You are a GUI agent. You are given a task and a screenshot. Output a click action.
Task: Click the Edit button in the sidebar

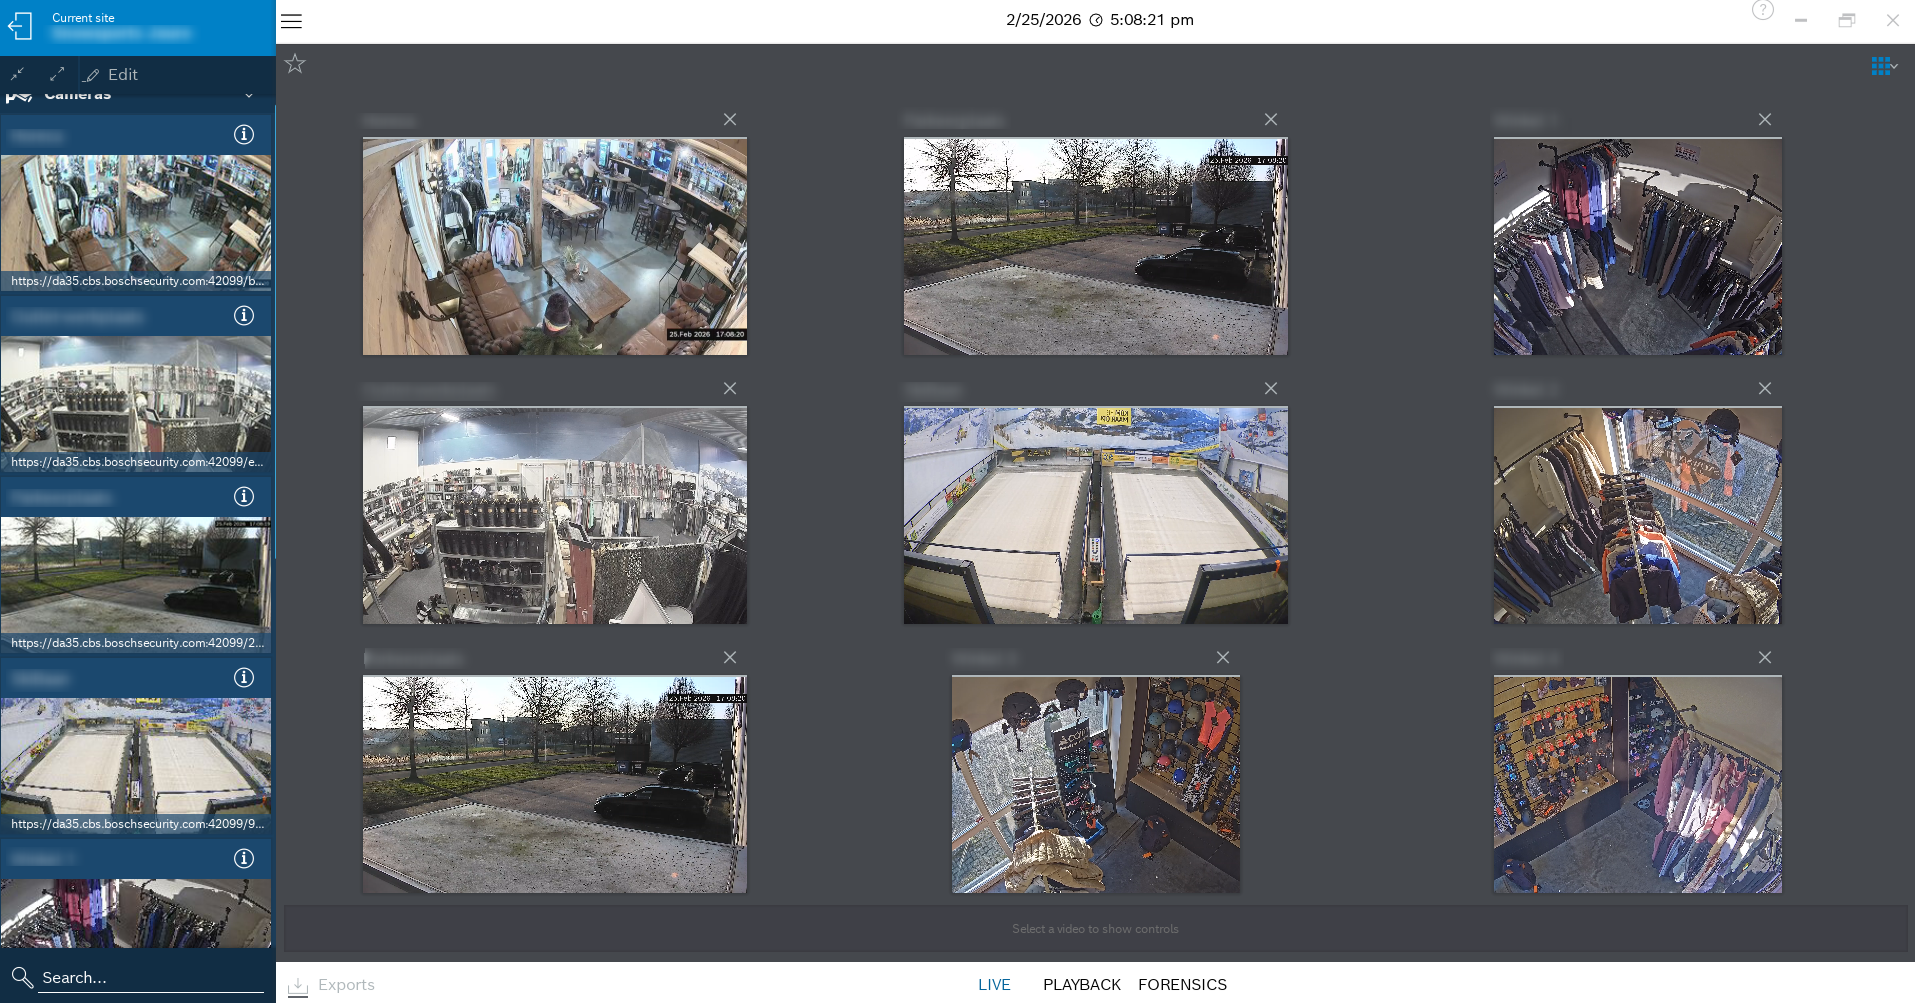coord(112,75)
